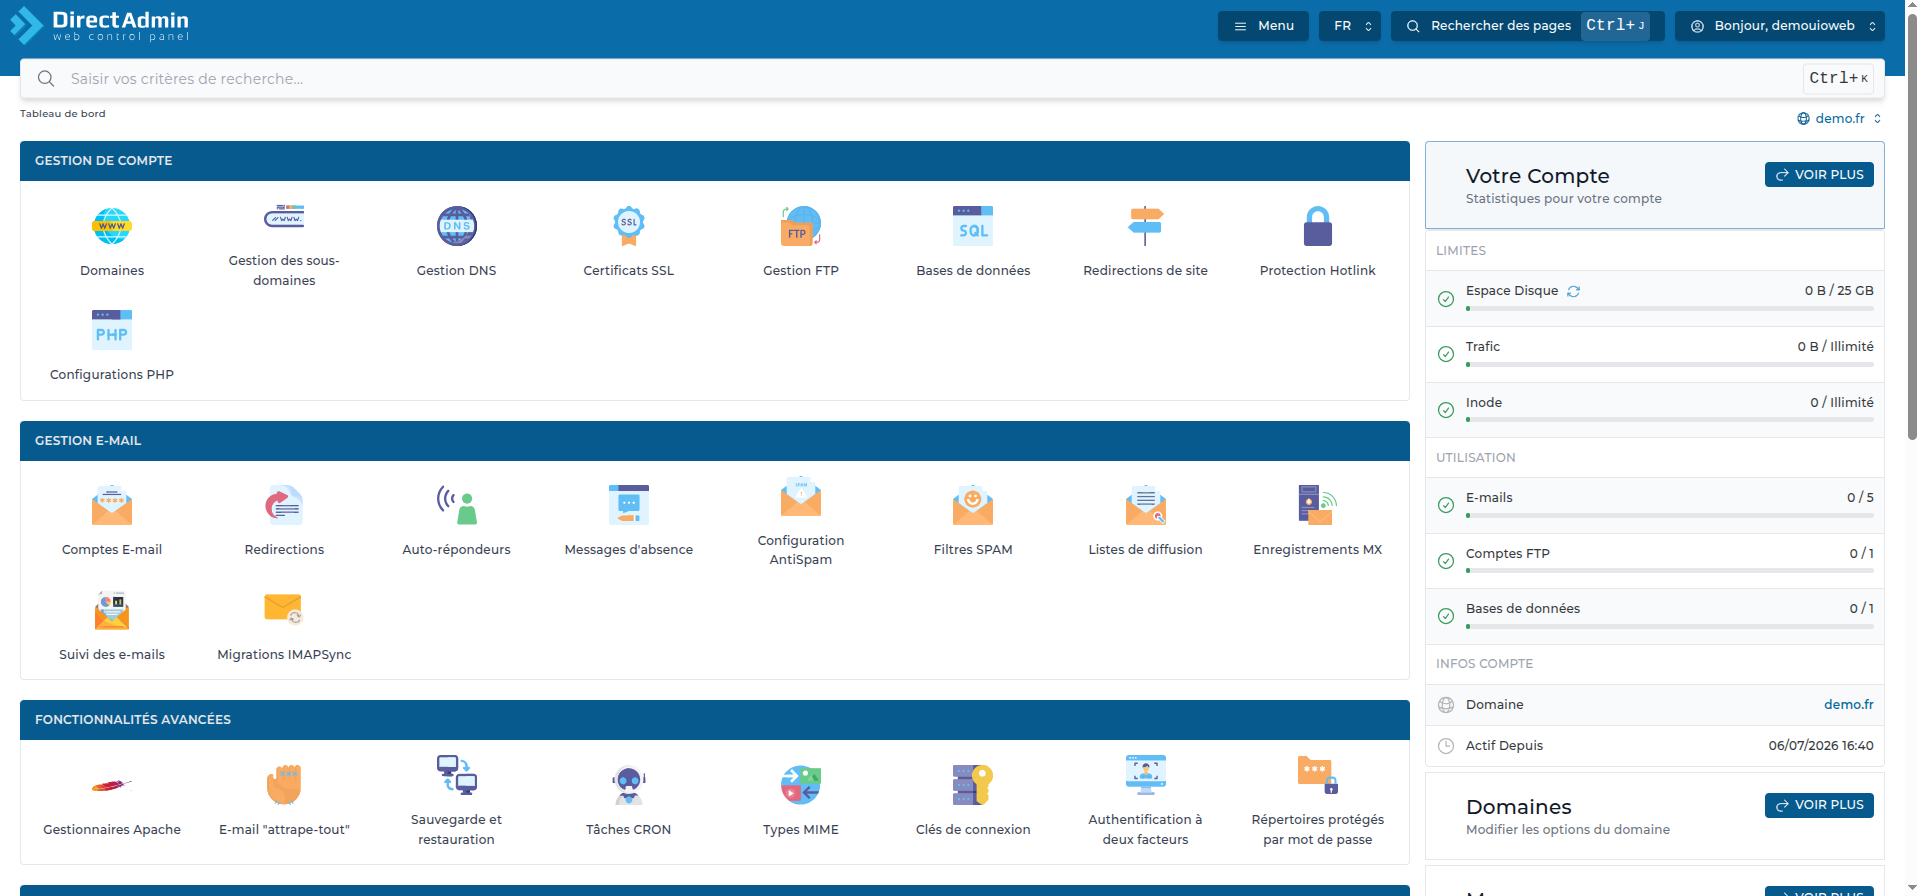Click the DirectAdmin logo

pos(99,25)
